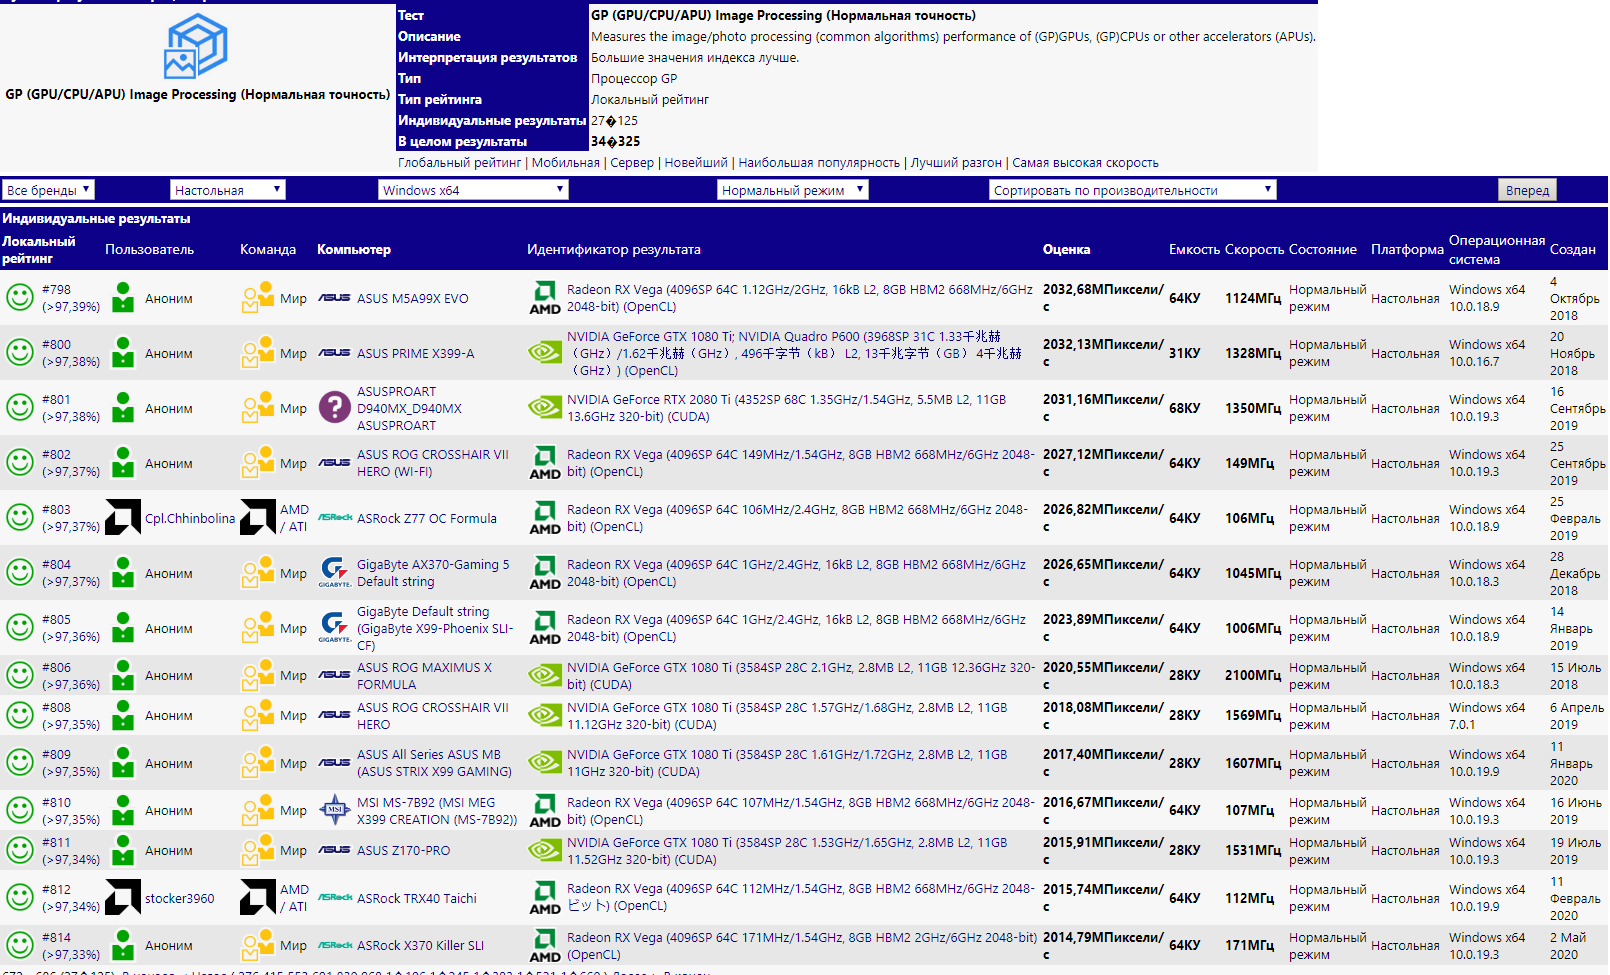Screen dimensions: 1610x975
Task: Click the smiley icon for rank #812
Action: tap(20, 898)
